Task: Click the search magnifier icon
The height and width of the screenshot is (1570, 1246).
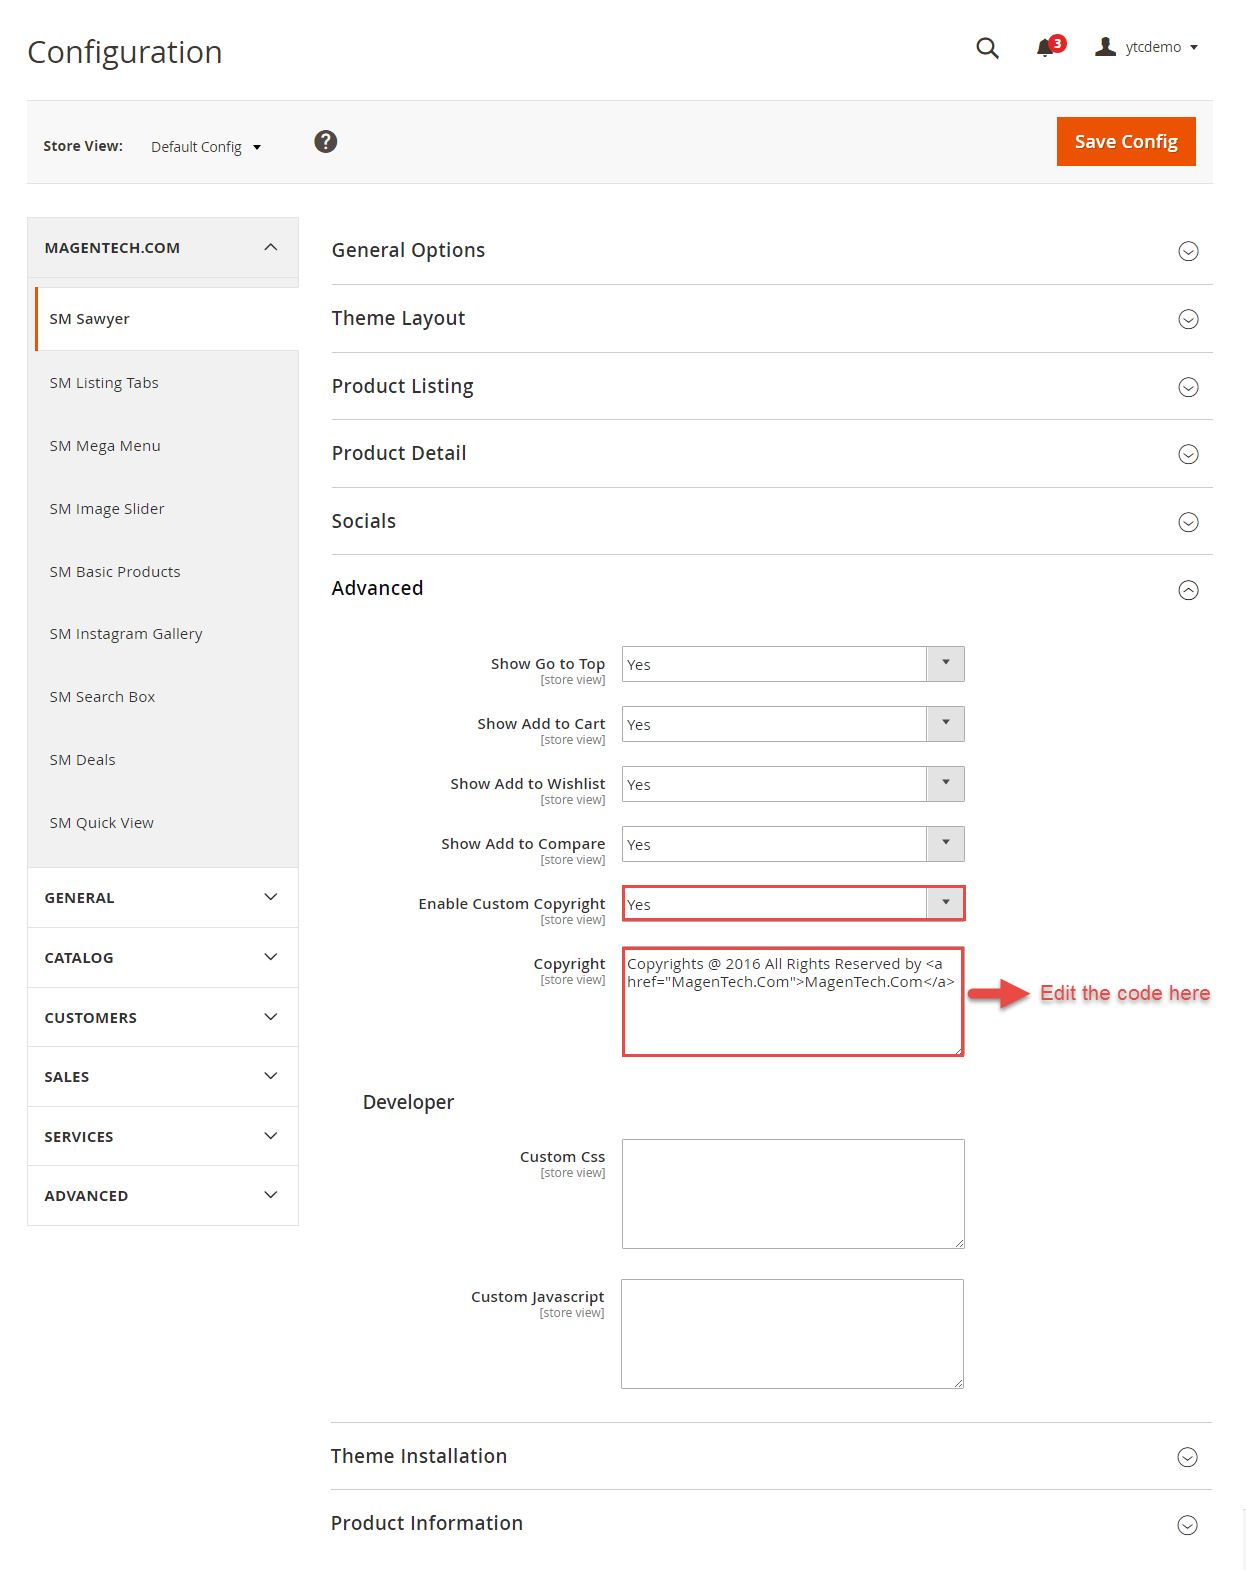Action: coord(987,47)
